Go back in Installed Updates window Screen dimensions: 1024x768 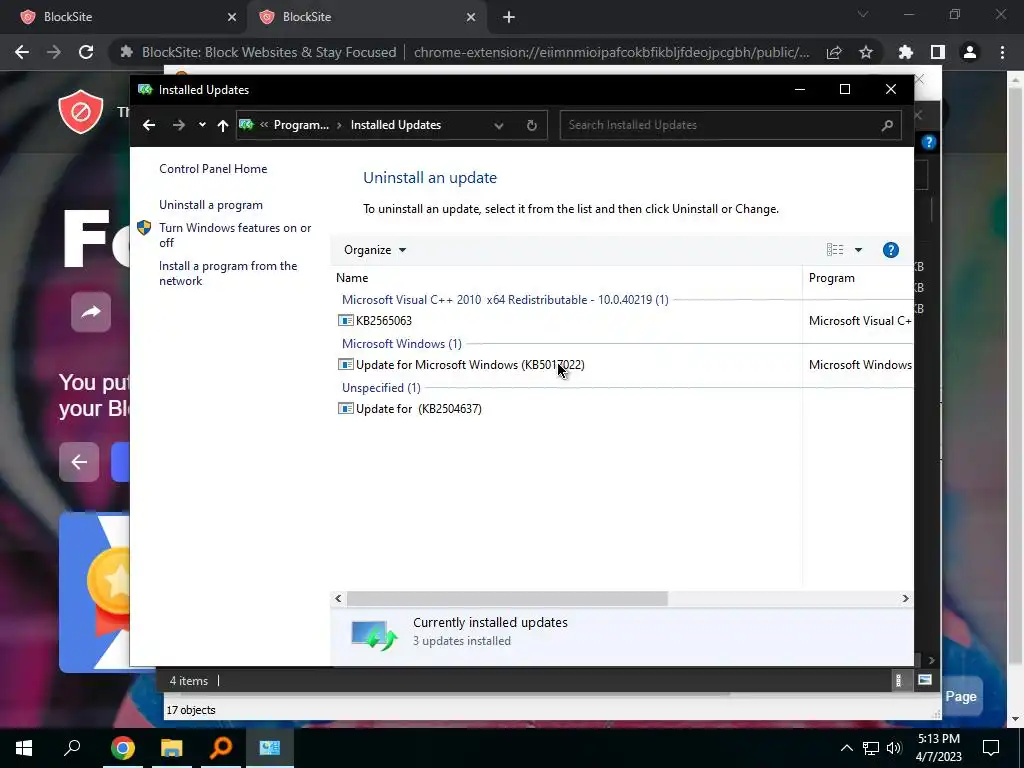149,125
